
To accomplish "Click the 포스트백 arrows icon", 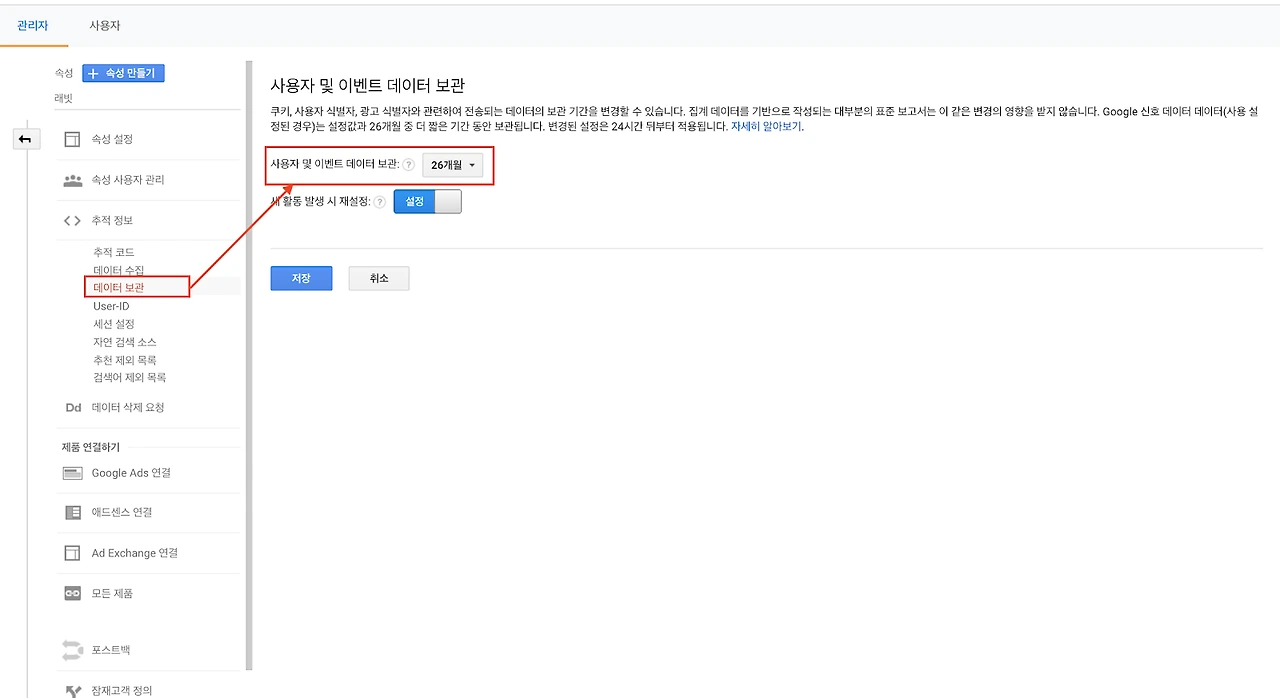I will 72,650.
